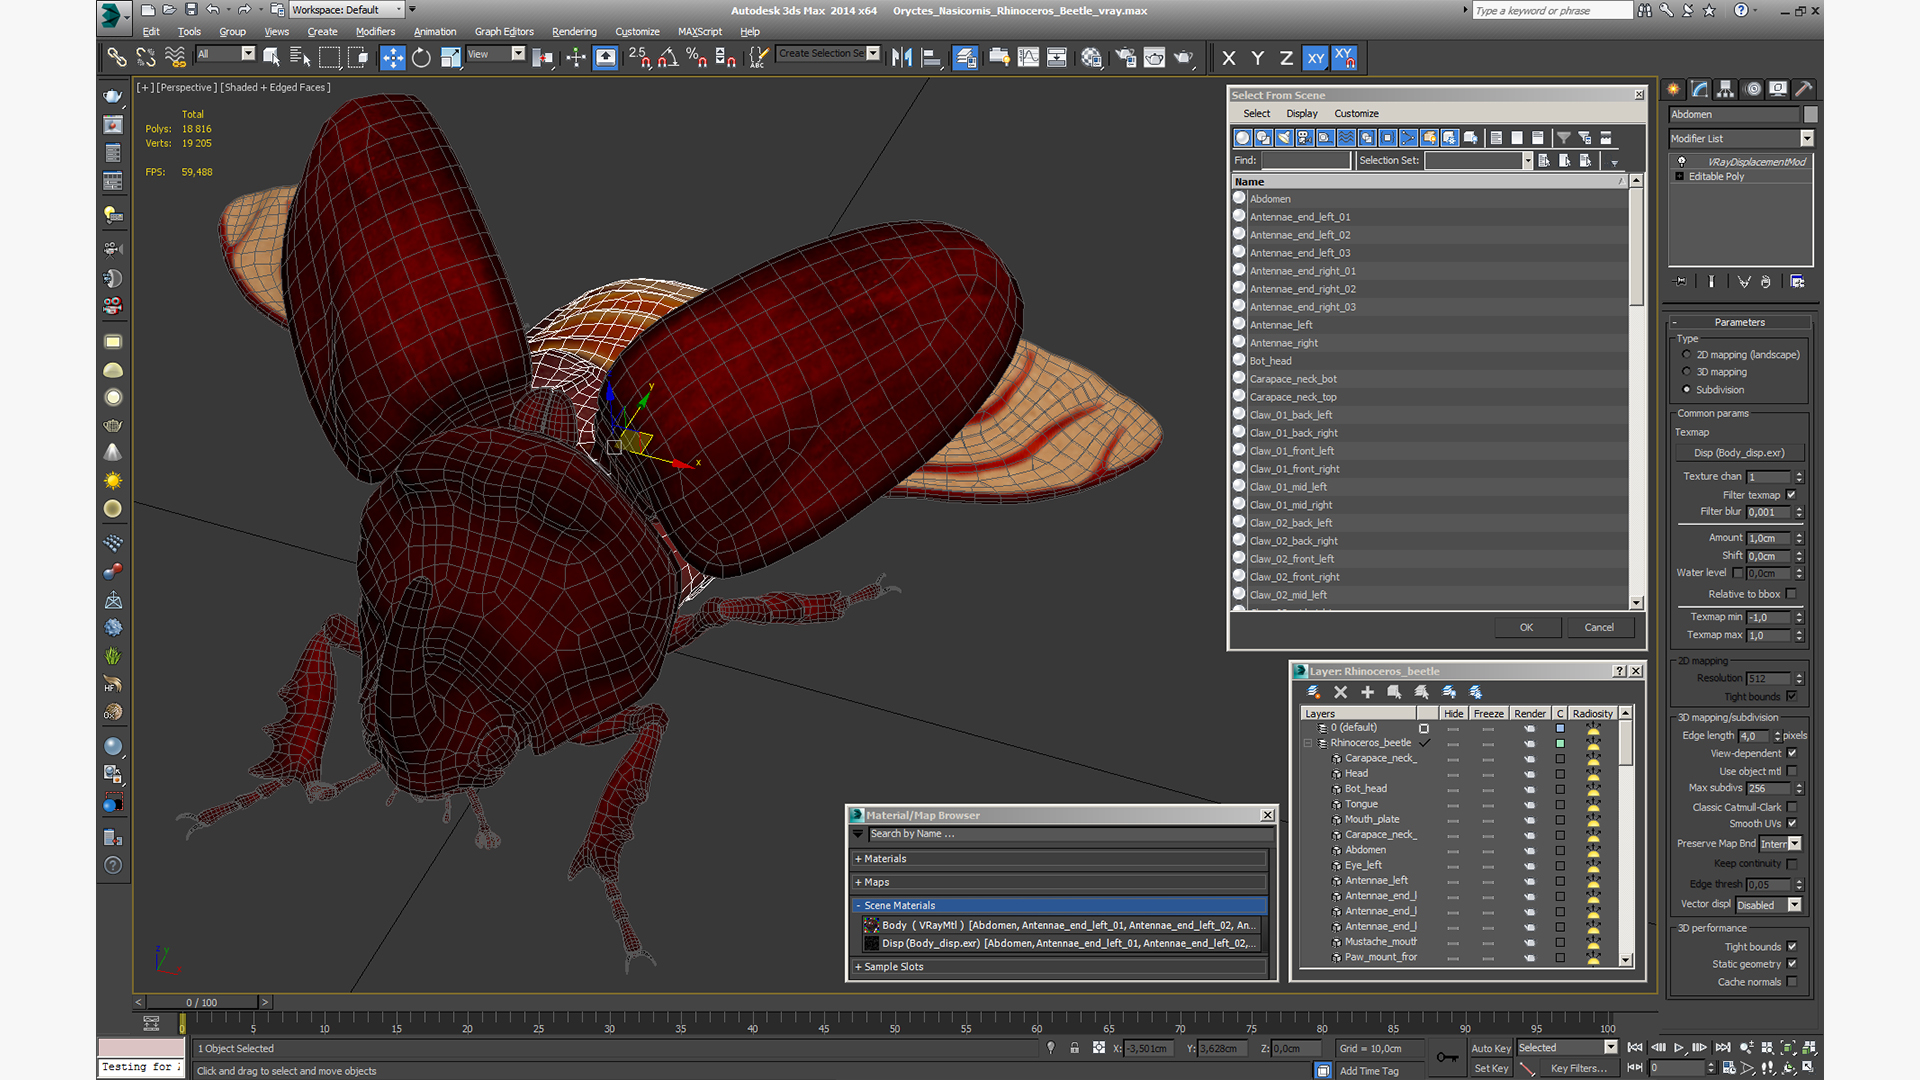This screenshot has width=1920, height=1080.
Task: Select Carapace_neck_top in the scene list
Action: pos(1292,397)
